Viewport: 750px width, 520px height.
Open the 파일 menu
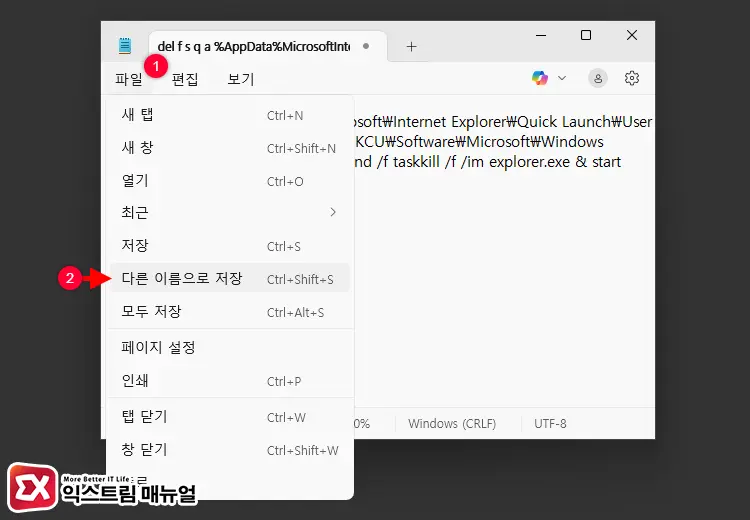(129, 79)
